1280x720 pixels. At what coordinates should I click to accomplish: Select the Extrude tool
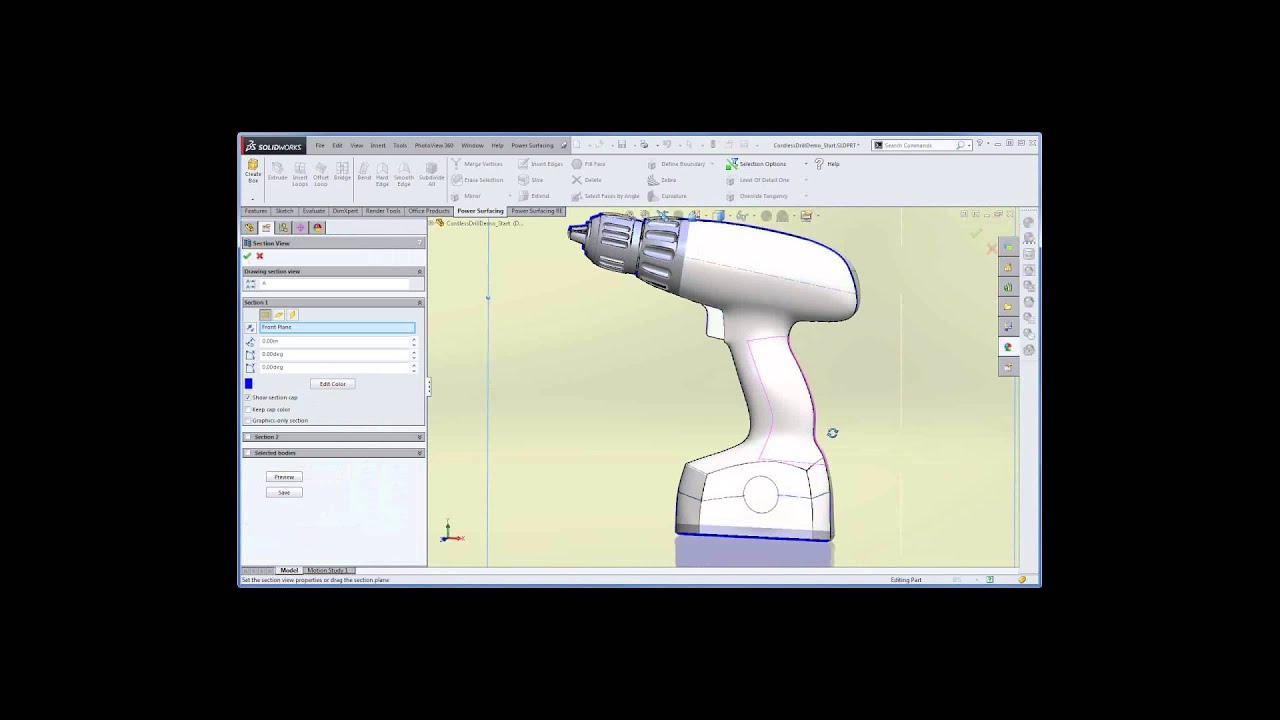277,172
